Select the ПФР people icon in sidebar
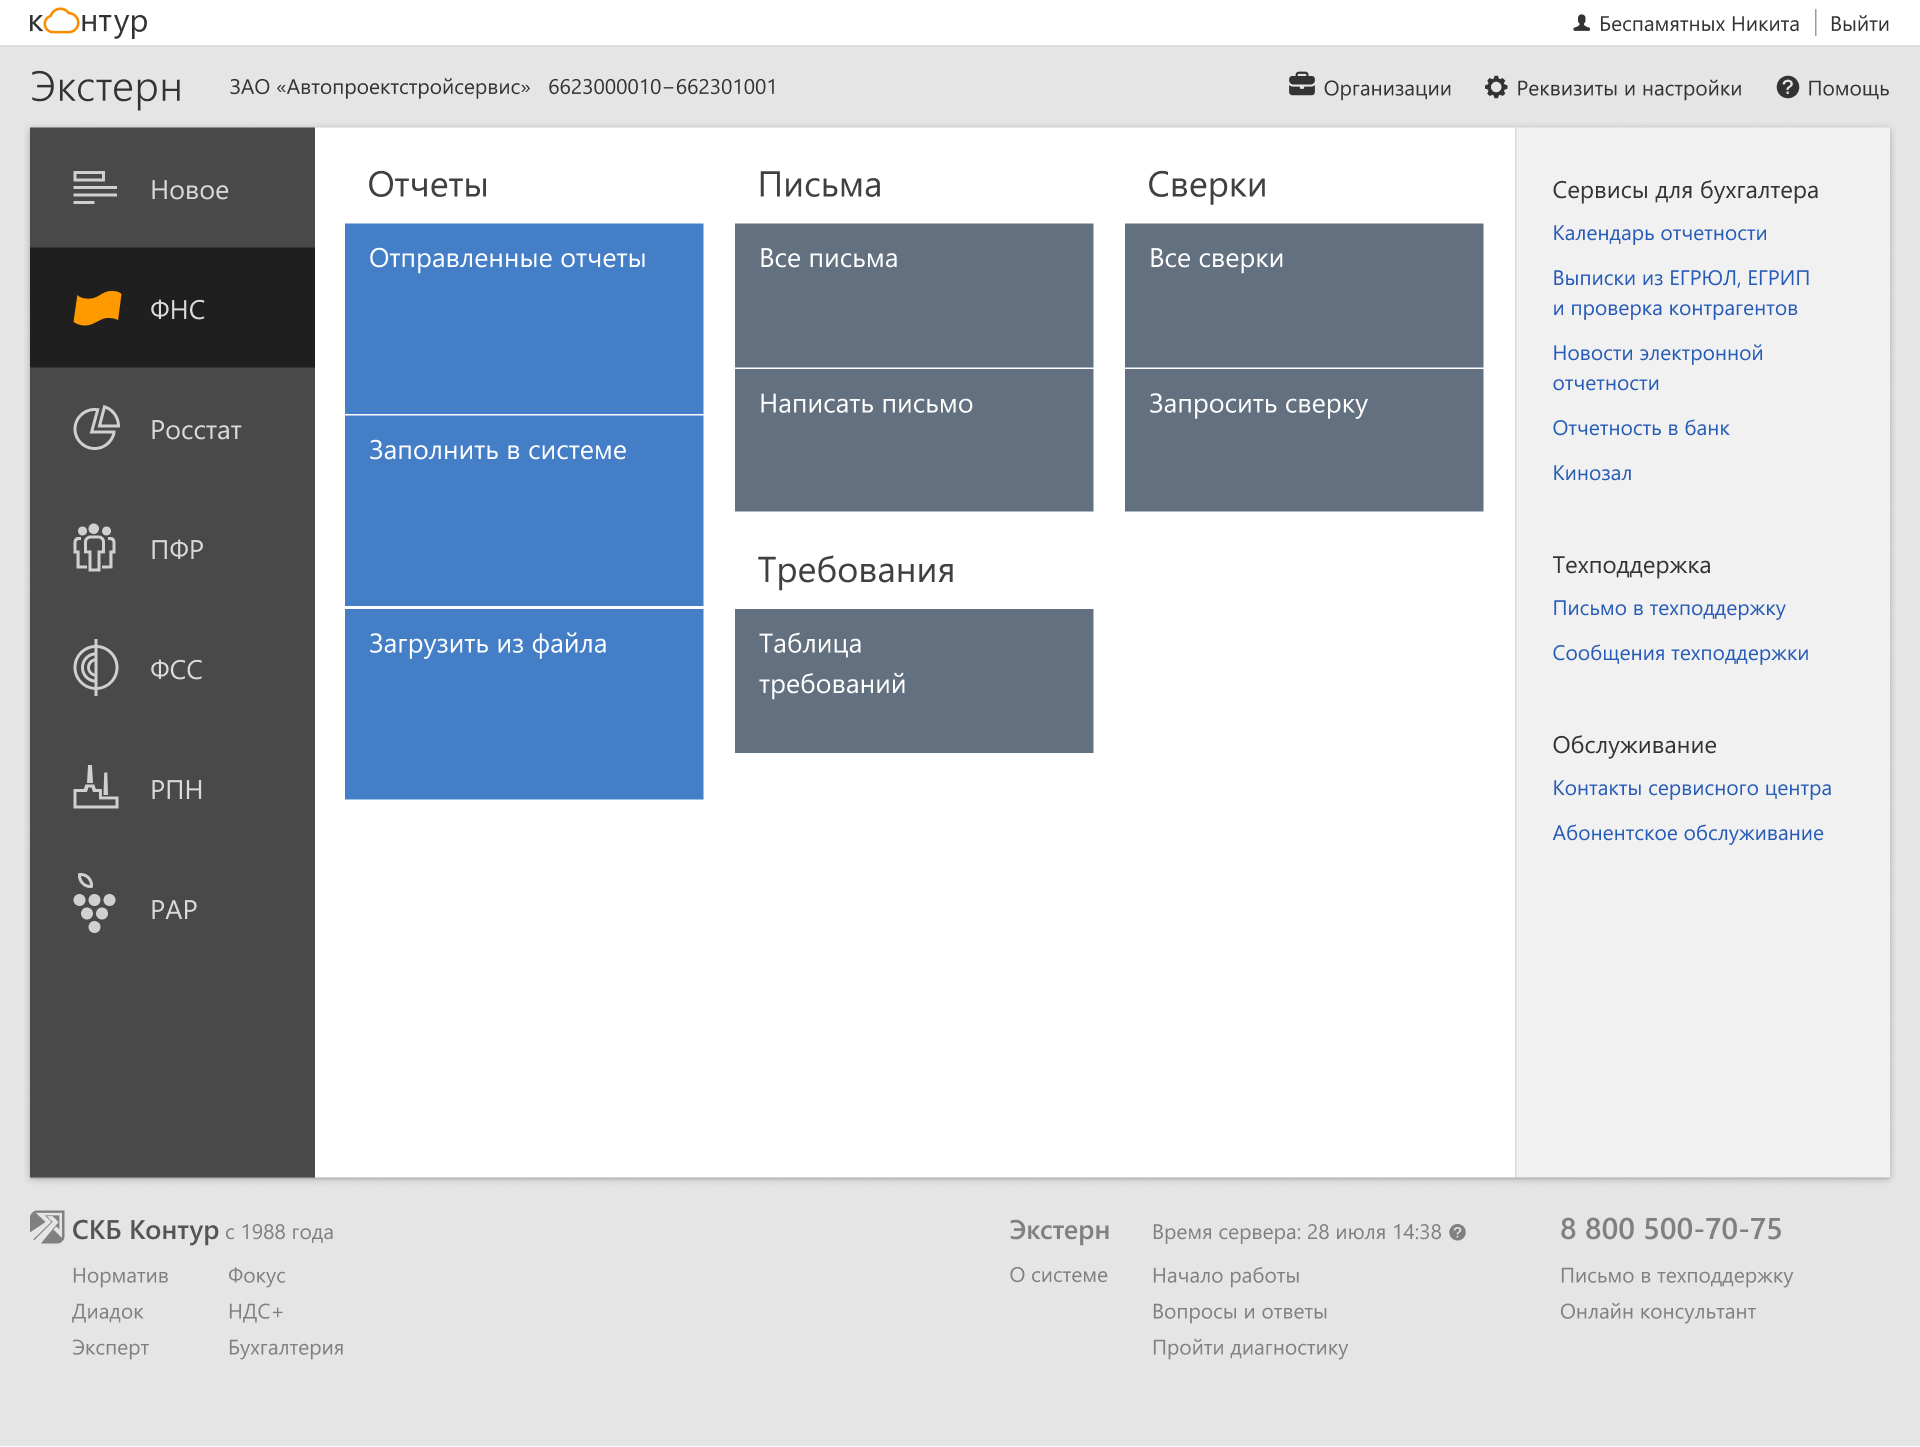The width and height of the screenshot is (1920, 1447). coord(95,548)
